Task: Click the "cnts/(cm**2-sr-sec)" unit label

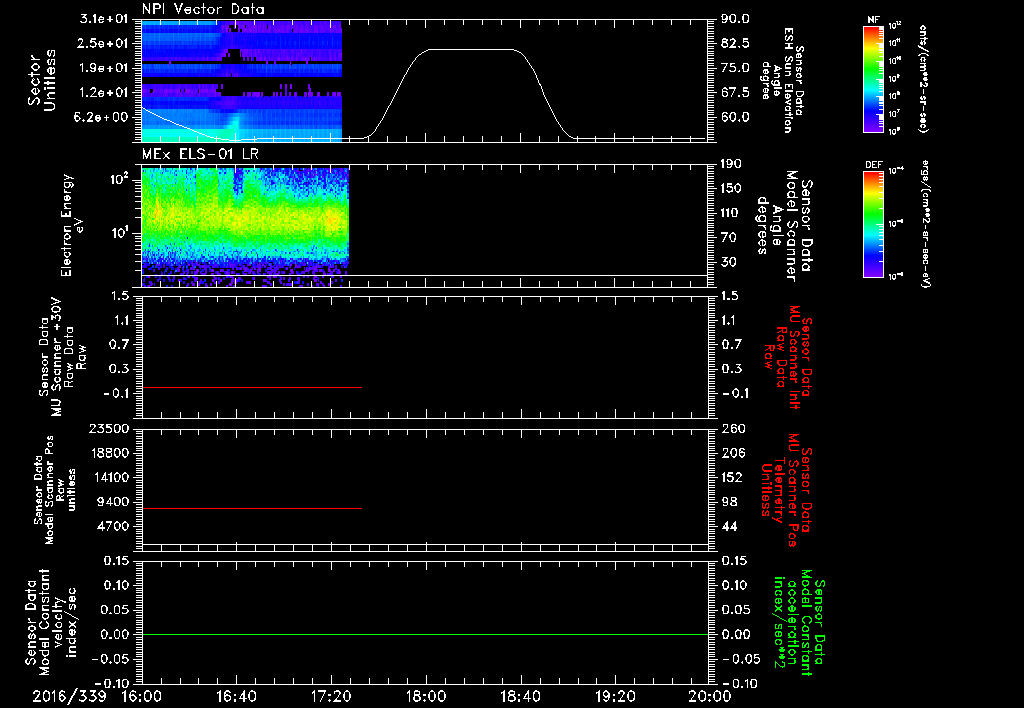Action: [x=923, y=79]
